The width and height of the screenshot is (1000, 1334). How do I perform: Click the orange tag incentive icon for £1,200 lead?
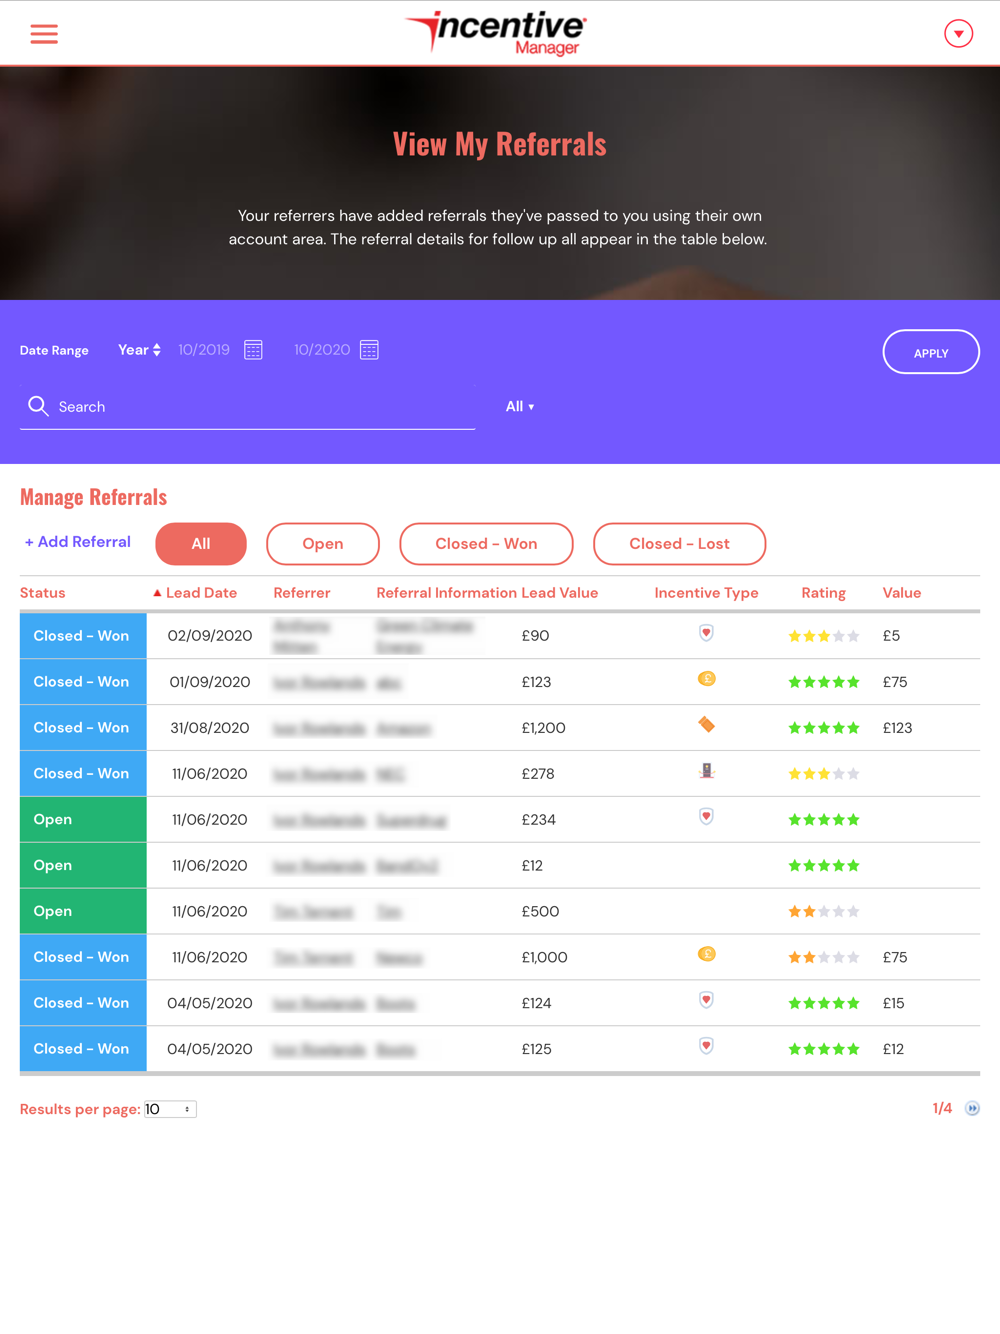click(x=706, y=725)
